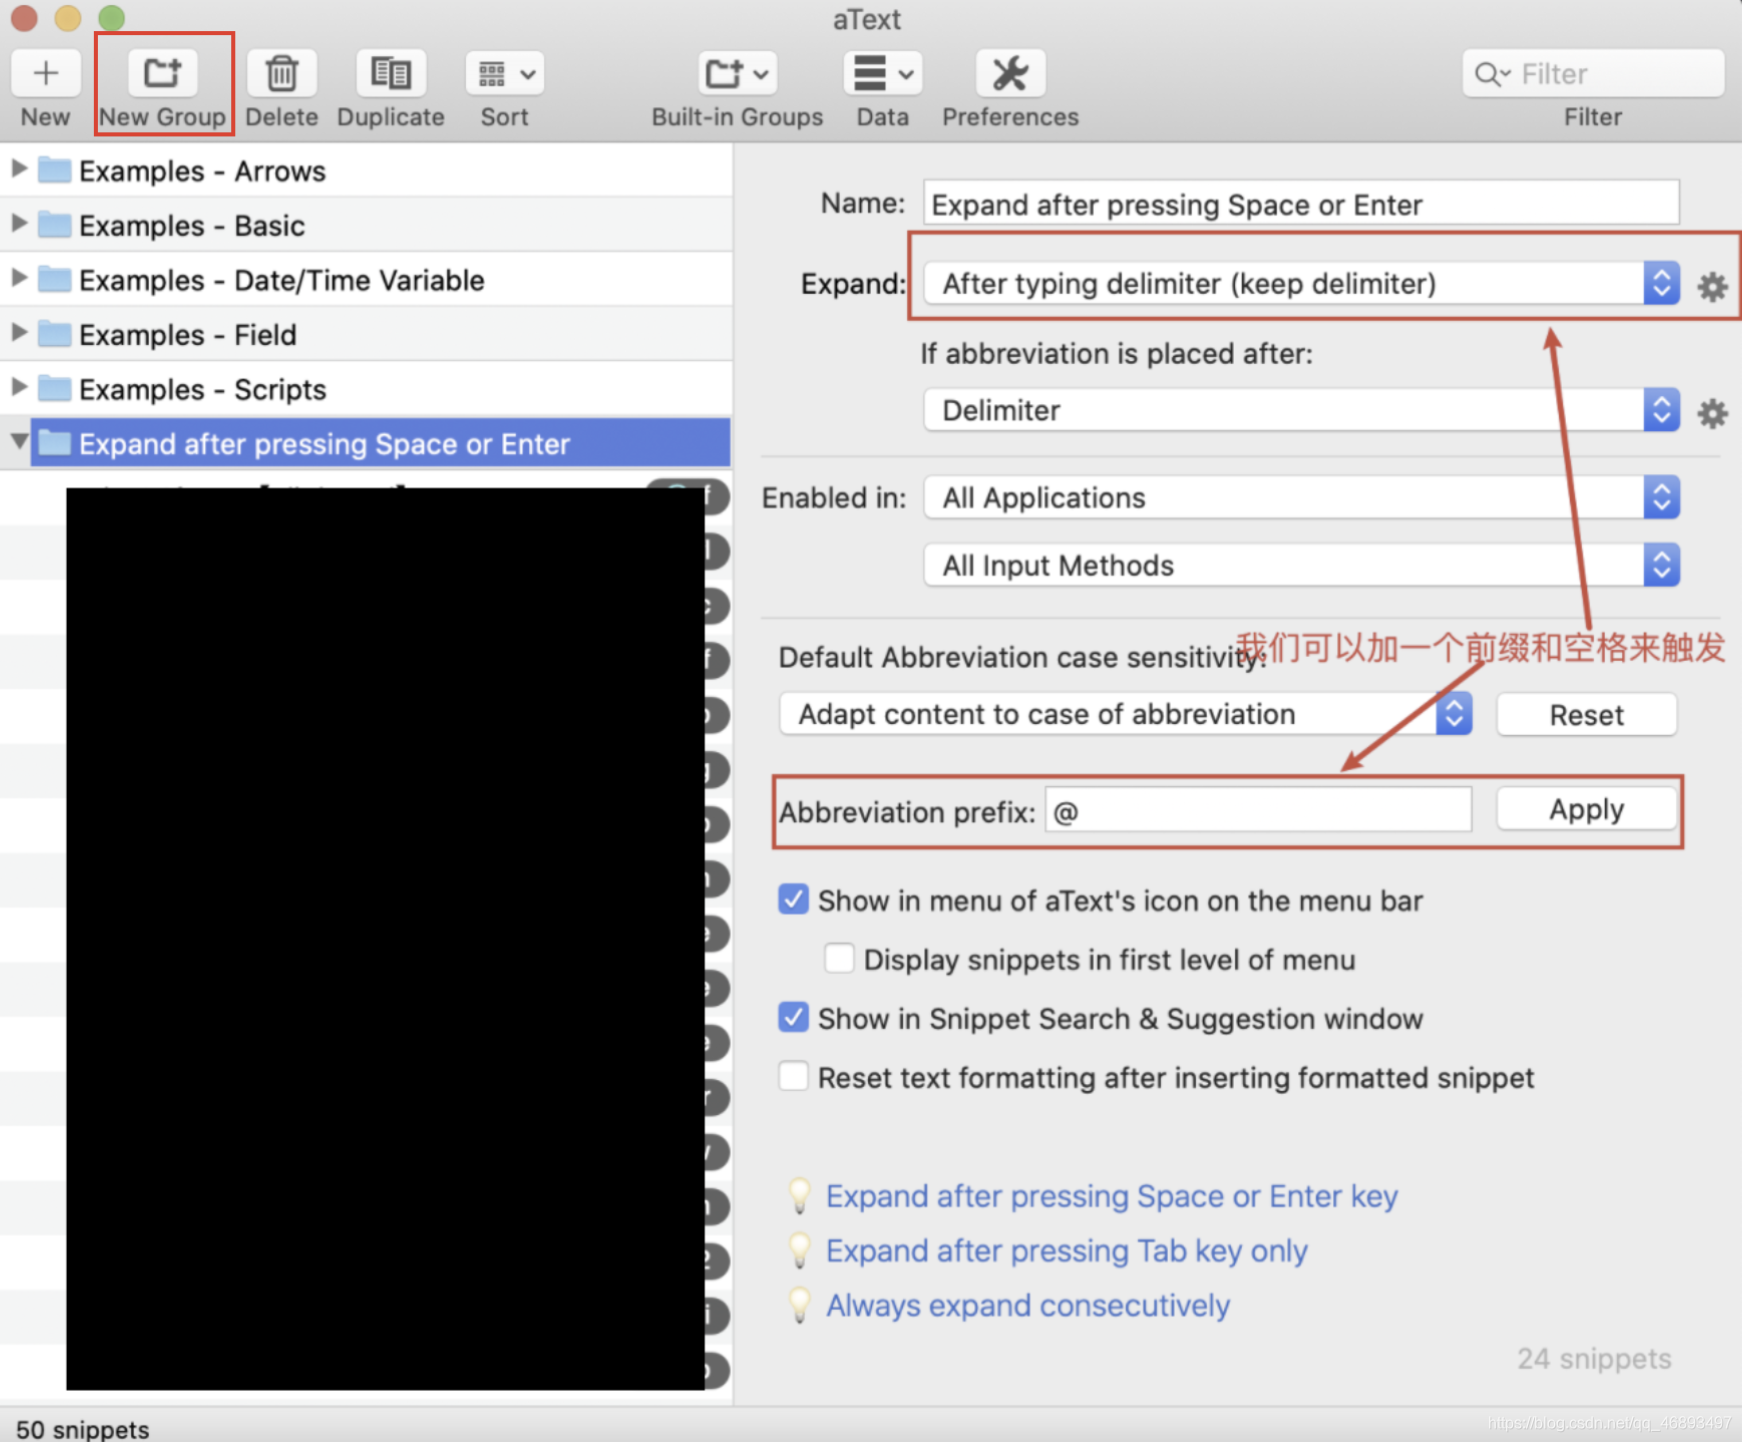Open the Built-in Groups menu
The image size is (1742, 1442).
point(736,74)
